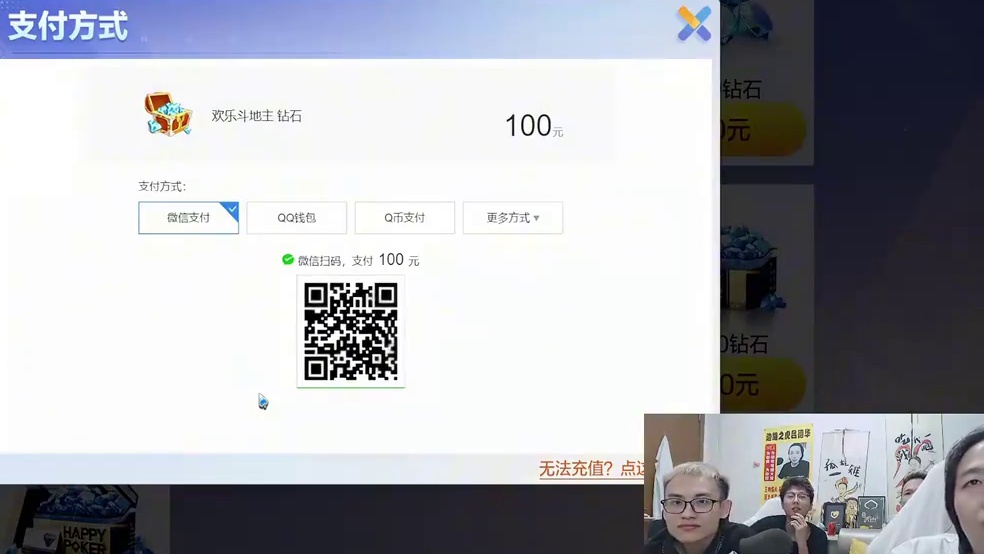Click the green WeChat logo icon
The height and width of the screenshot is (554, 984).
pyautogui.click(x=288, y=260)
